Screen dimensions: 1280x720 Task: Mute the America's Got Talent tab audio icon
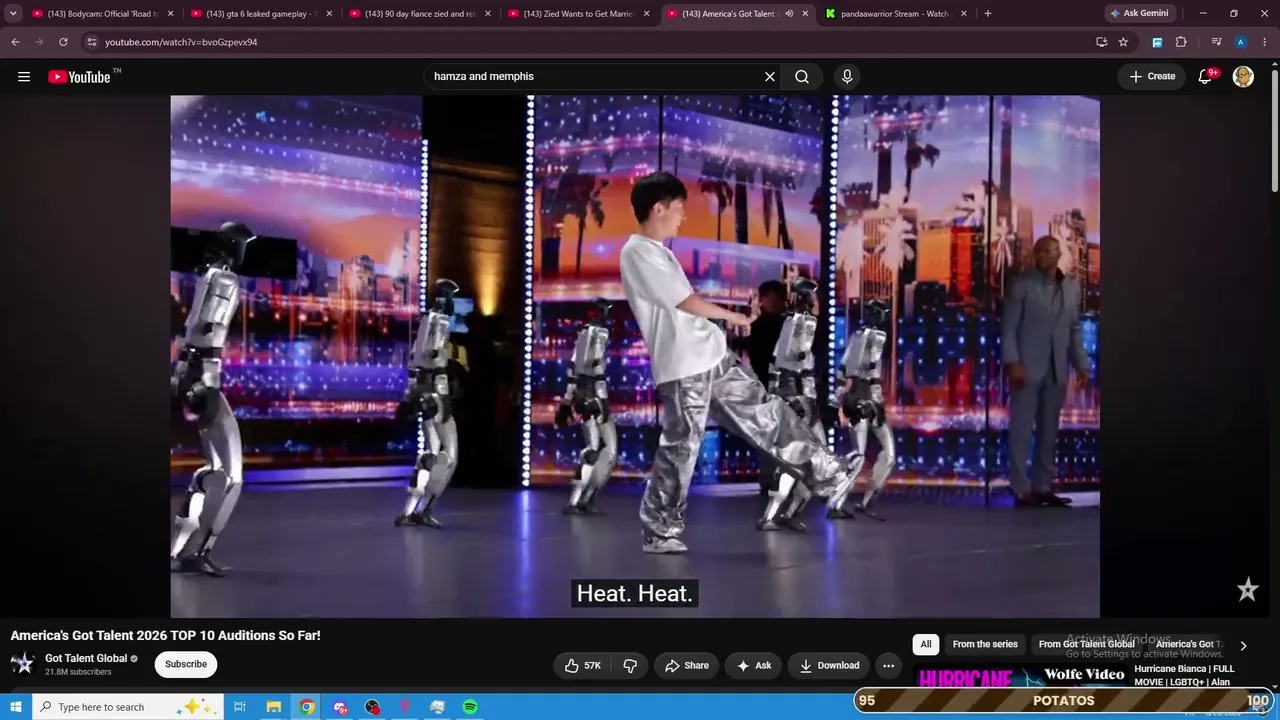(x=789, y=14)
